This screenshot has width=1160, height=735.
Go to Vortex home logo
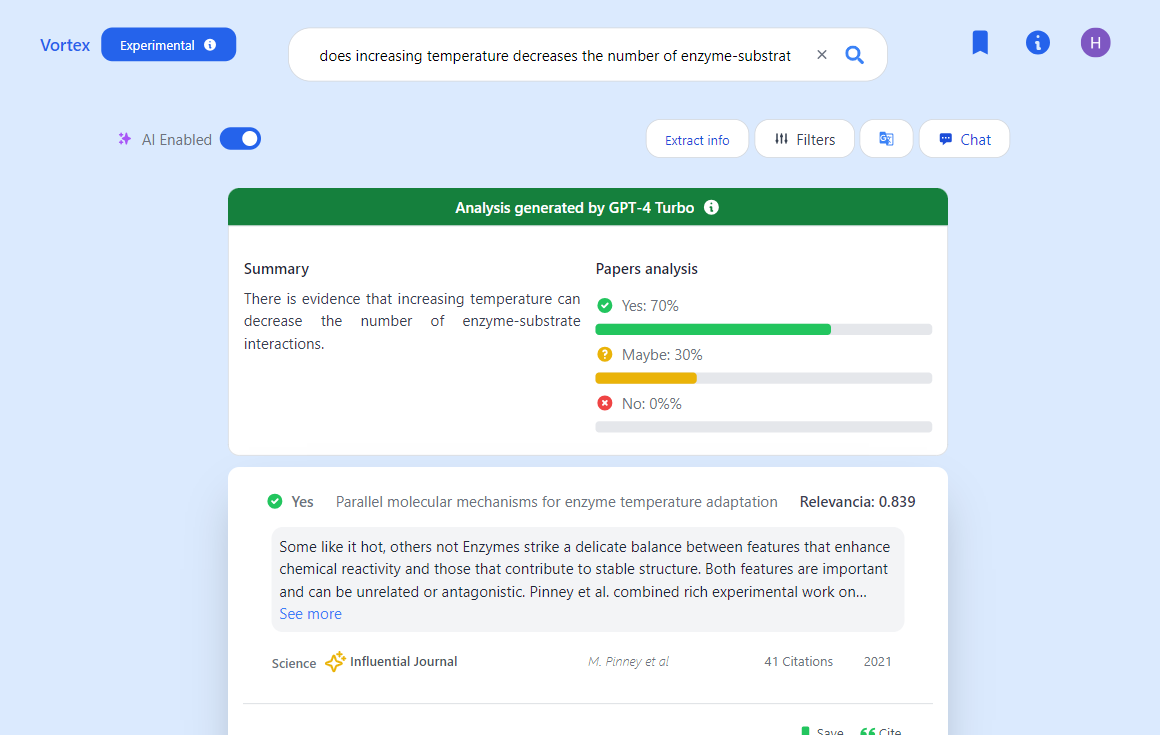tap(65, 45)
